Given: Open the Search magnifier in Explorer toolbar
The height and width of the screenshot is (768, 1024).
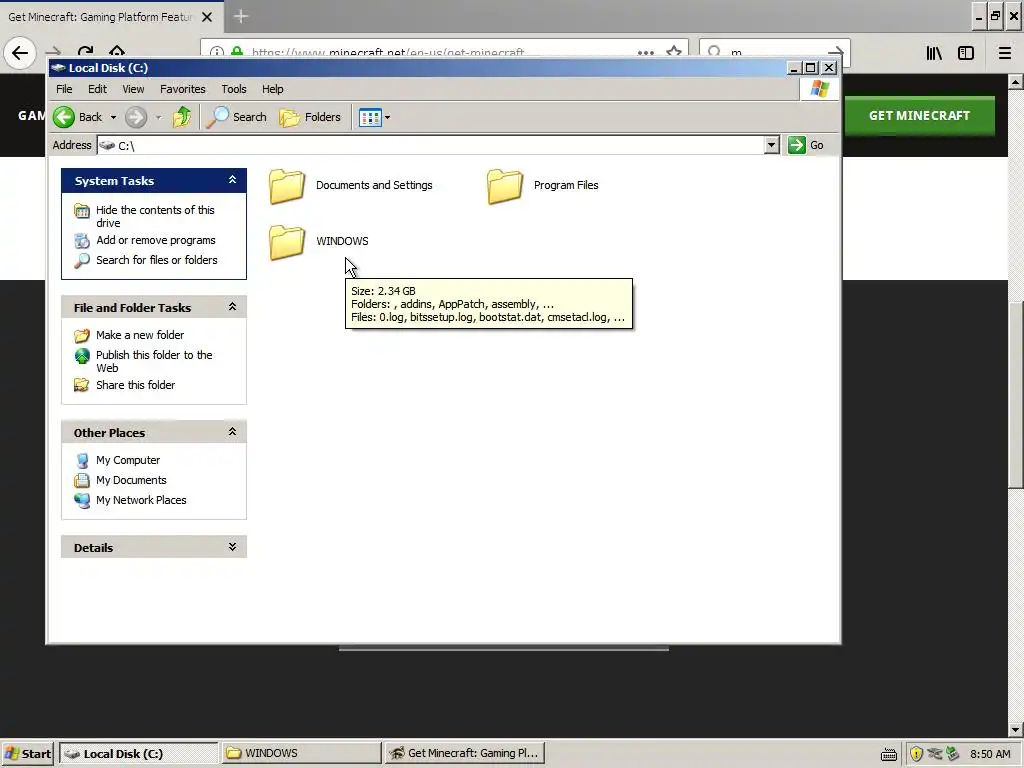Looking at the screenshot, I should click(x=217, y=117).
